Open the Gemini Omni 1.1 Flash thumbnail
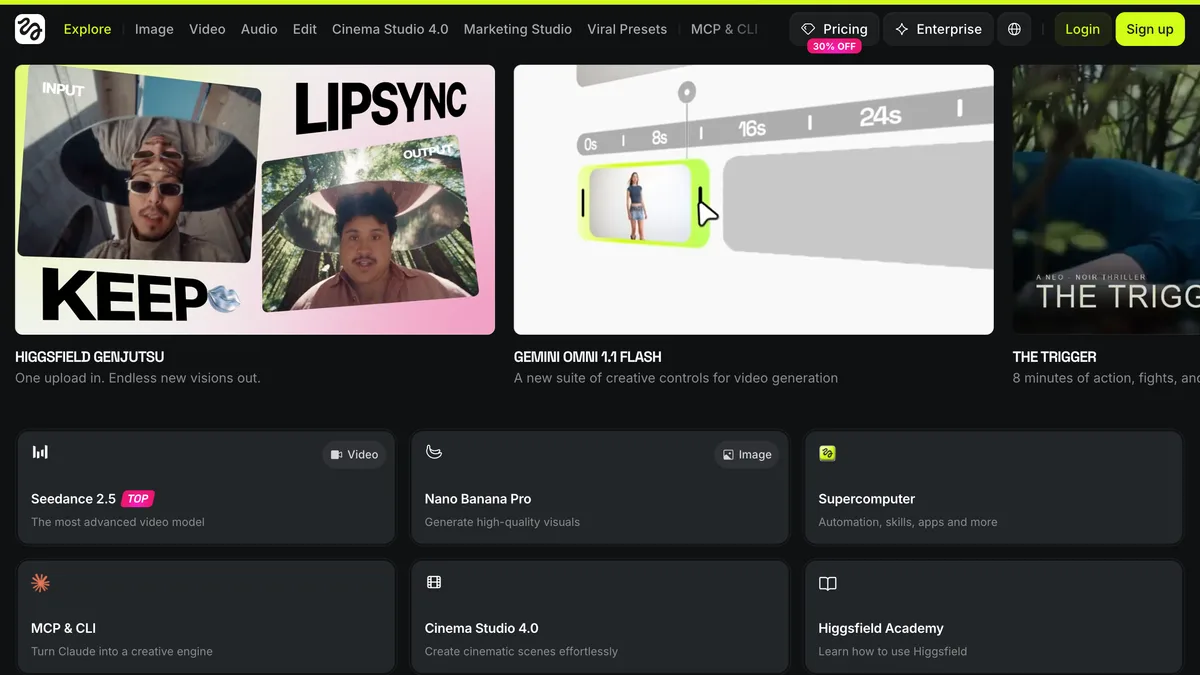The width and height of the screenshot is (1200, 675). click(754, 199)
